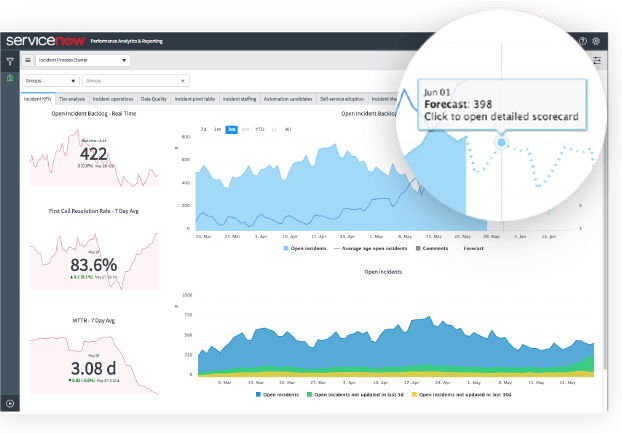Switch to the Tier analysis tab

pos(72,99)
